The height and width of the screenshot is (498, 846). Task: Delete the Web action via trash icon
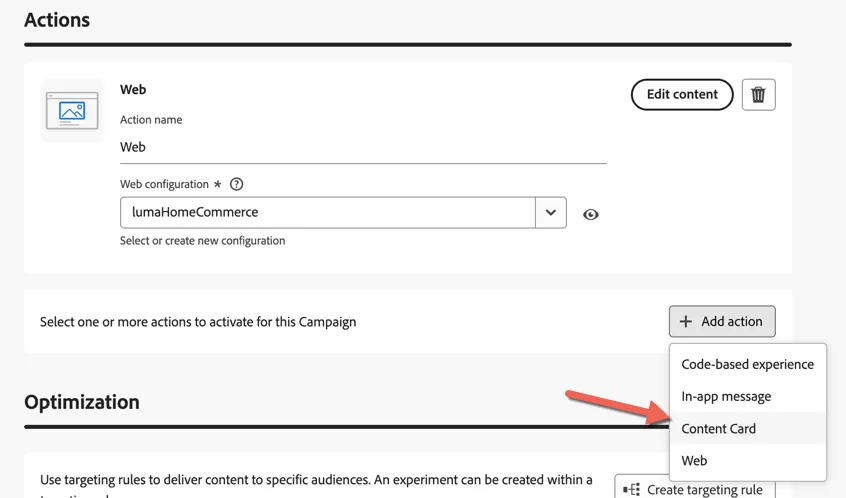(758, 94)
